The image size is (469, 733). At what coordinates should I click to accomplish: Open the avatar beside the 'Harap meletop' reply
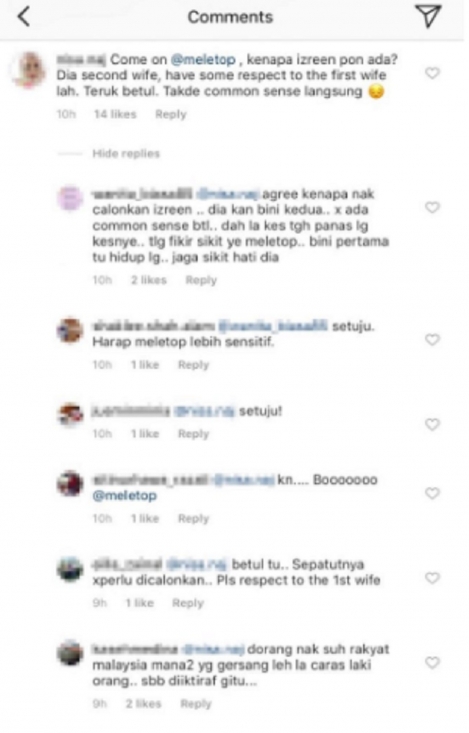coord(70,331)
